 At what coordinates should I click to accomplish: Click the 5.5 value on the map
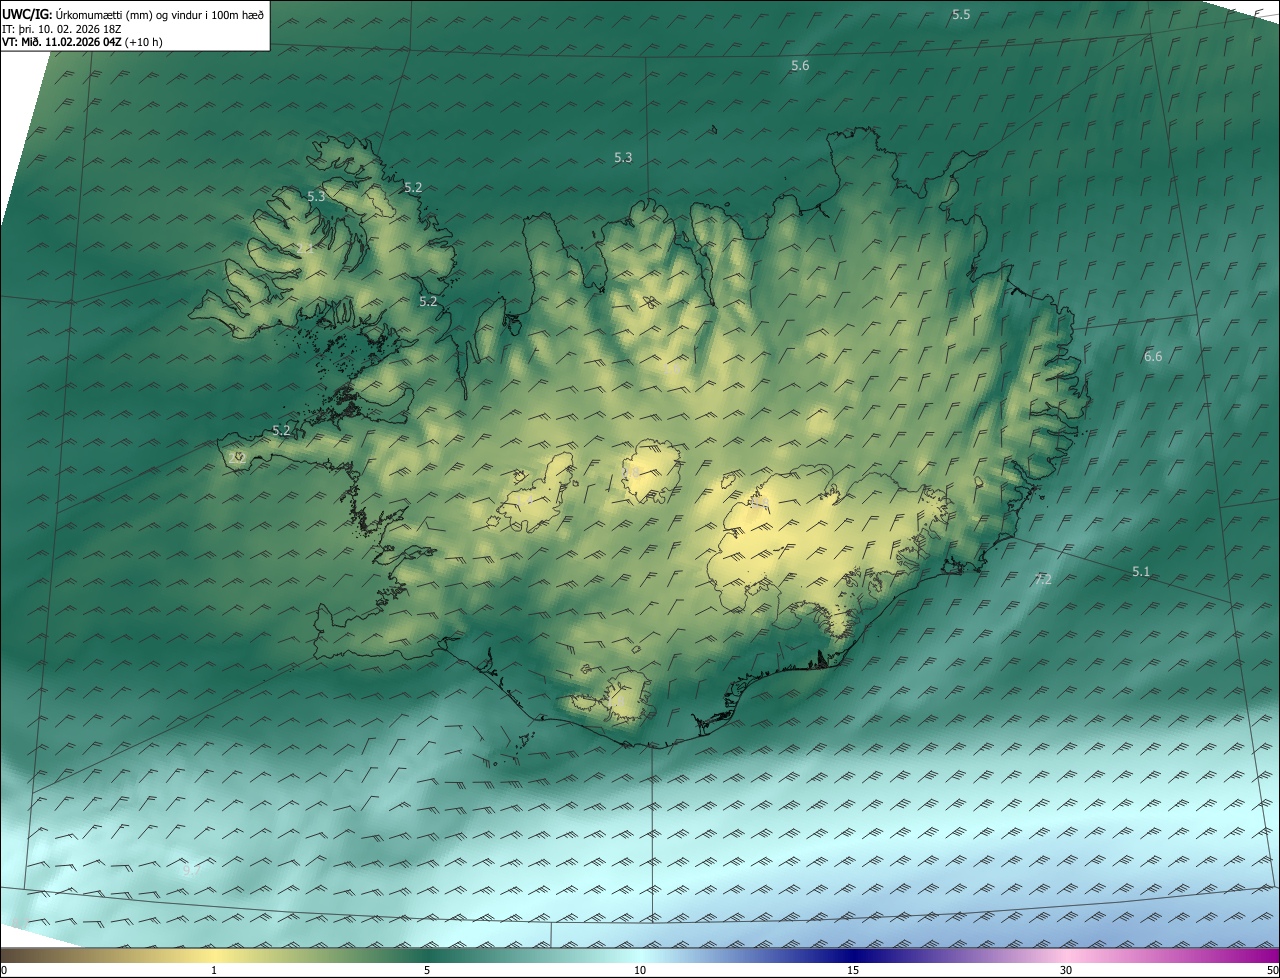coord(961,15)
